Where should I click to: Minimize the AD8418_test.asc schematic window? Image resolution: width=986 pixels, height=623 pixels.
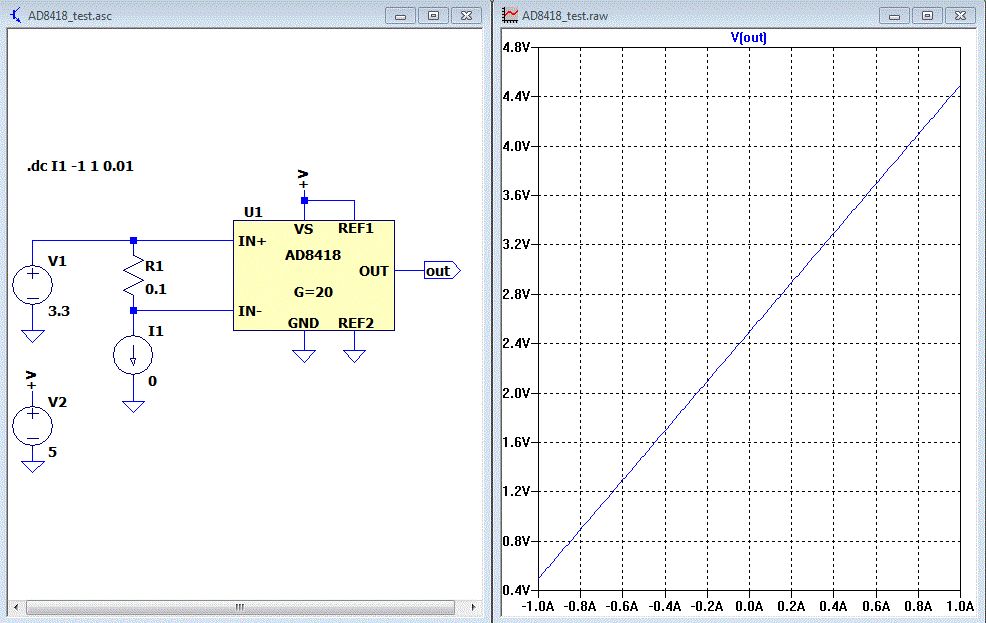(x=401, y=16)
